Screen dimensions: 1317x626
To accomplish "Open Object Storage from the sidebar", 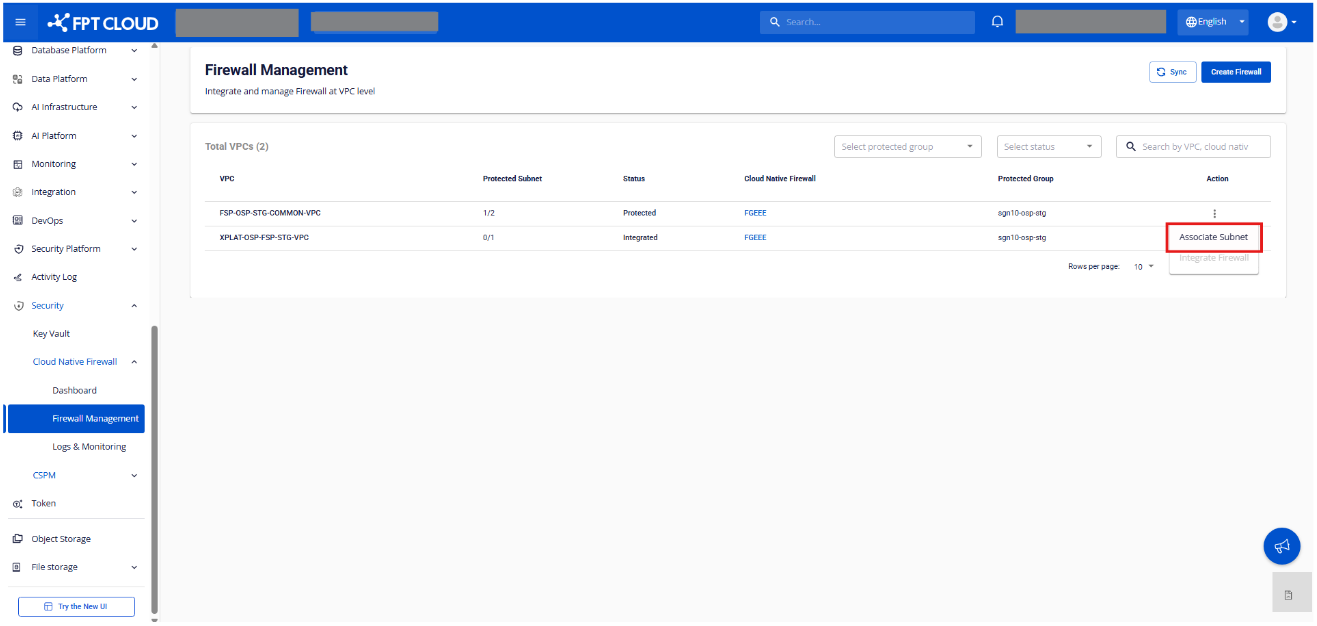I will pyautogui.click(x=60, y=539).
